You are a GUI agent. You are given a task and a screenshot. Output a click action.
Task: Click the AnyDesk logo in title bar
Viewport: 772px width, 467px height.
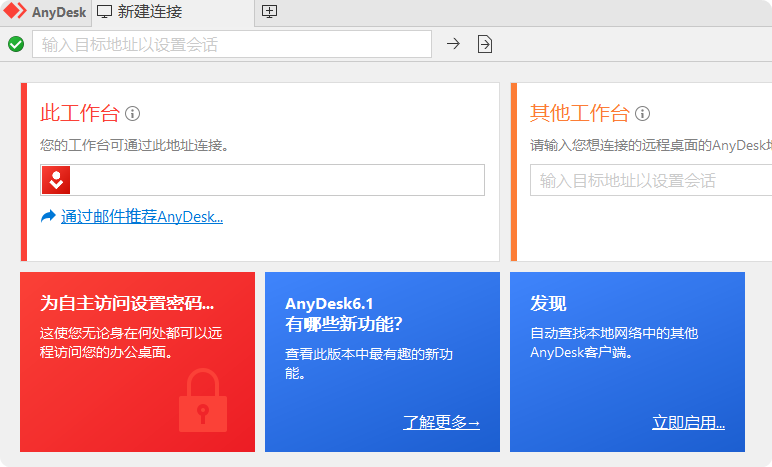(15, 12)
